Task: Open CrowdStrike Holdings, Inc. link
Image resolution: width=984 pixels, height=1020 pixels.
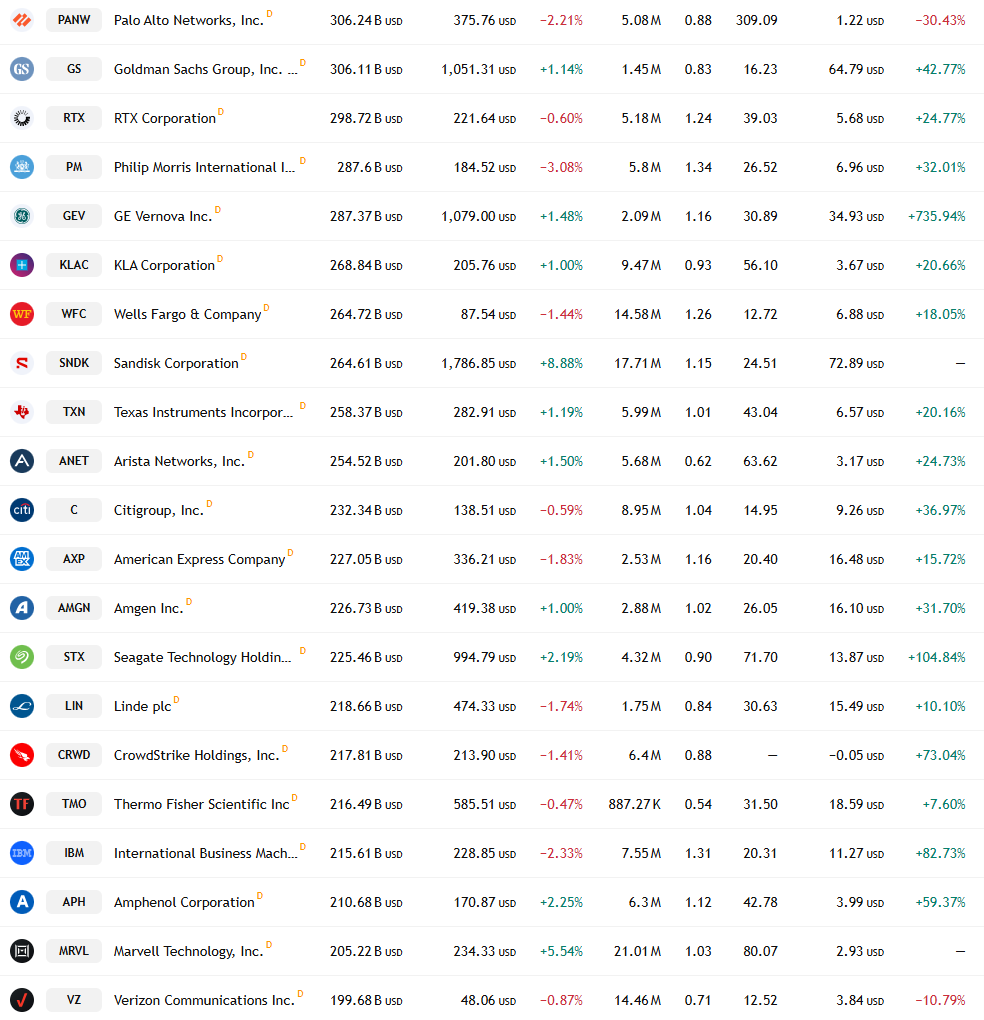Action: click(196, 755)
